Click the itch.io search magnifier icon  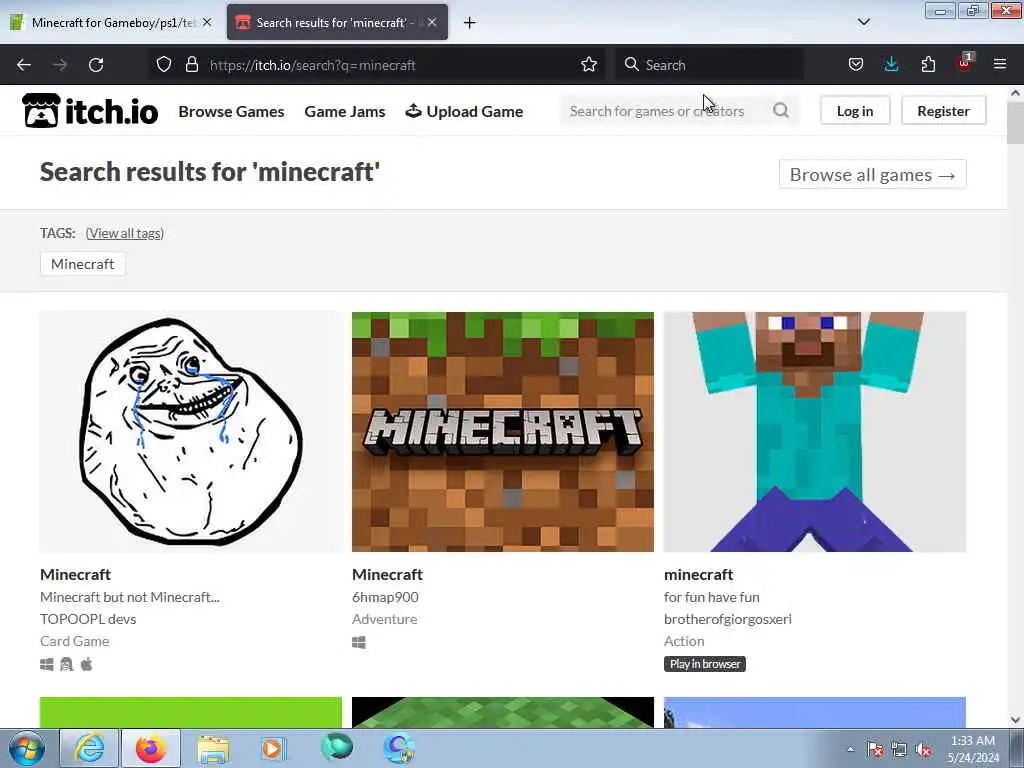coord(781,110)
